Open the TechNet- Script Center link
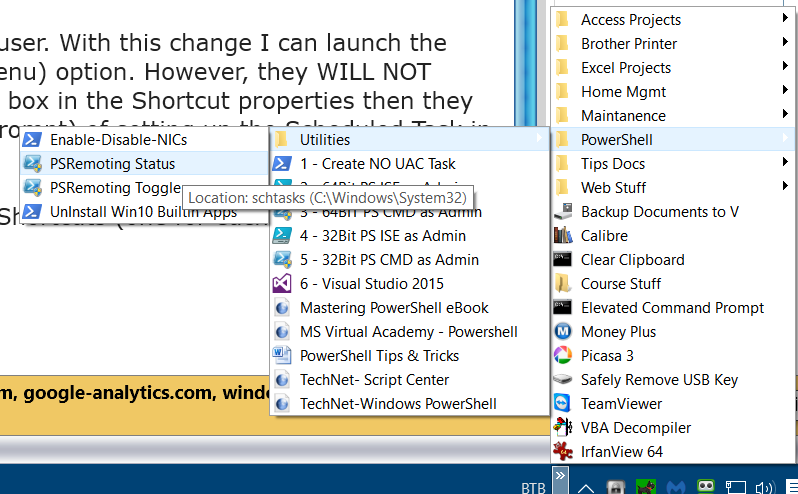This screenshot has height=494, width=798. pyautogui.click(x=374, y=380)
